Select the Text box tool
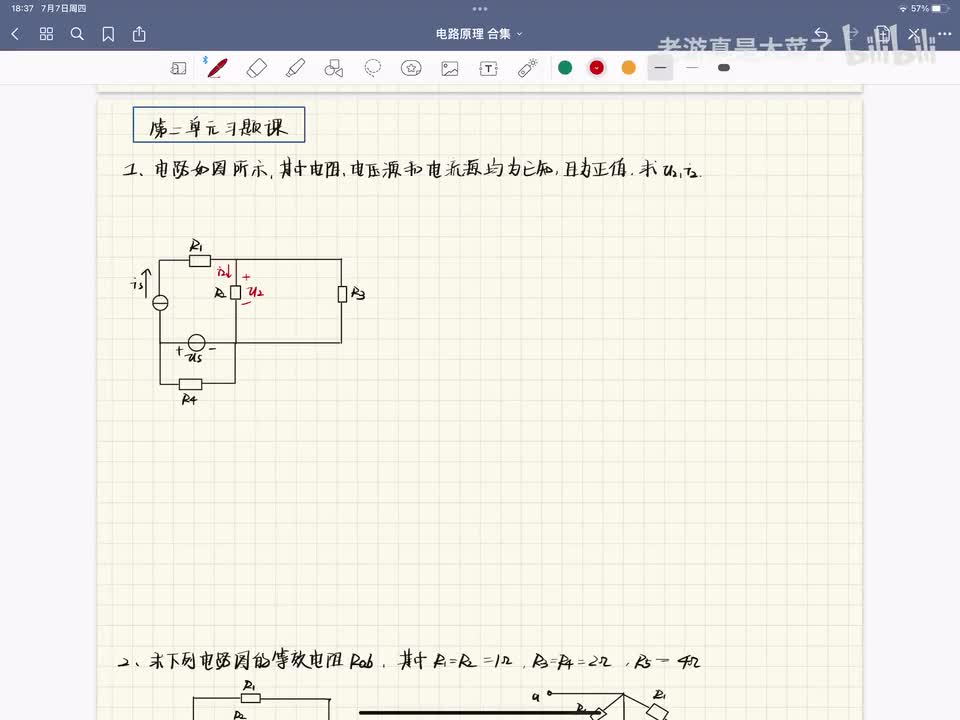The image size is (960, 720). [489, 68]
